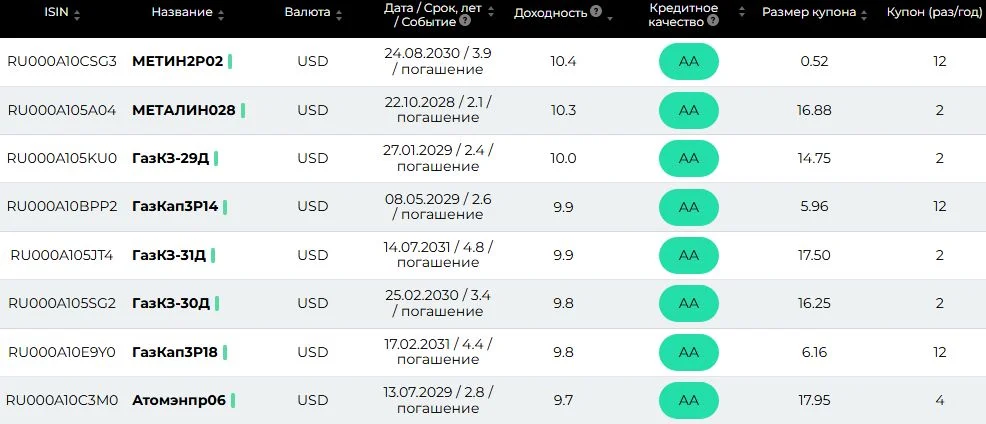Show tooltip for Кредитное качество question mark
Viewport: 986px width, 424px height.
tap(712, 21)
